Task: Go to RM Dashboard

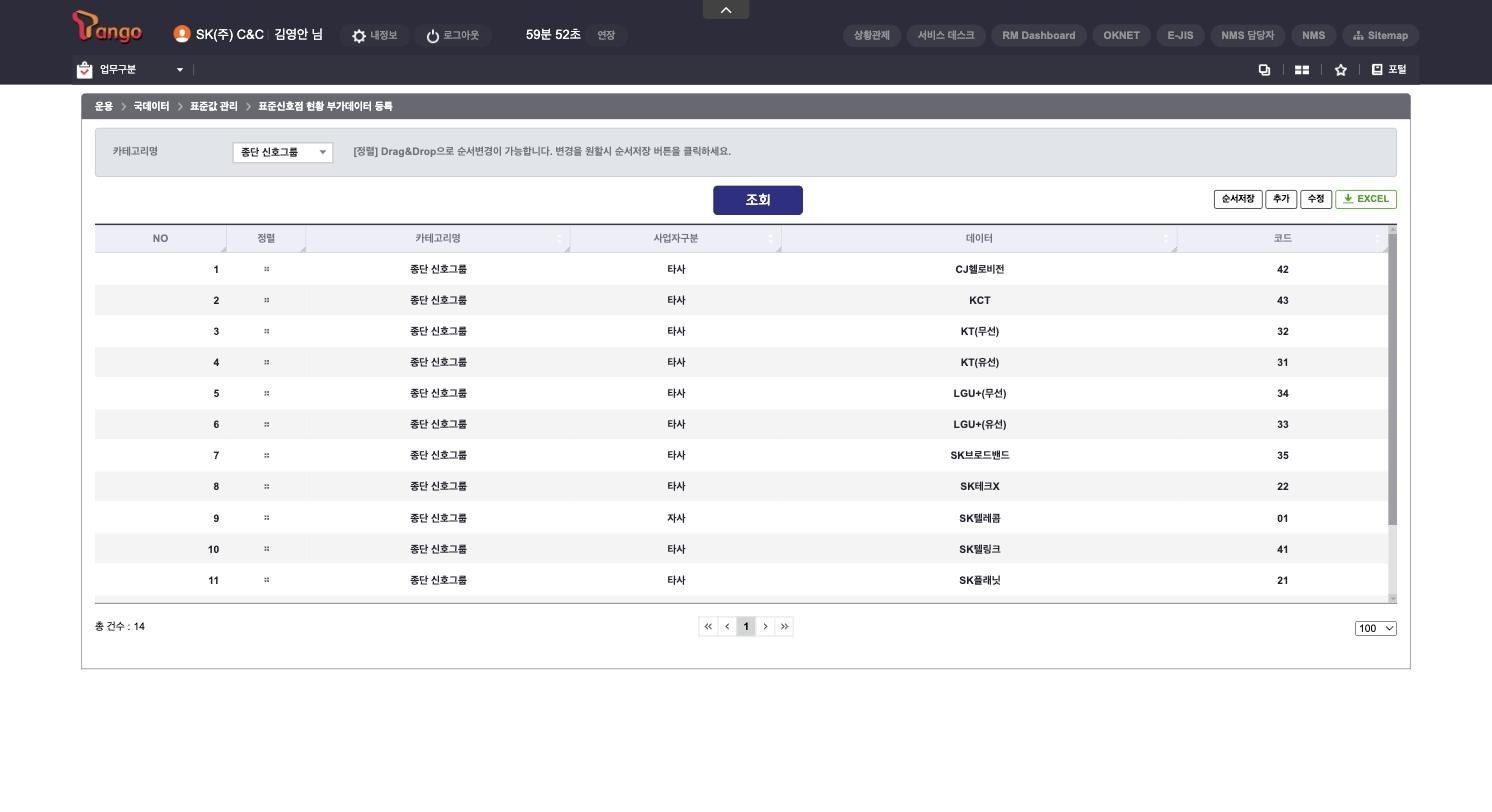Action: tap(1039, 35)
